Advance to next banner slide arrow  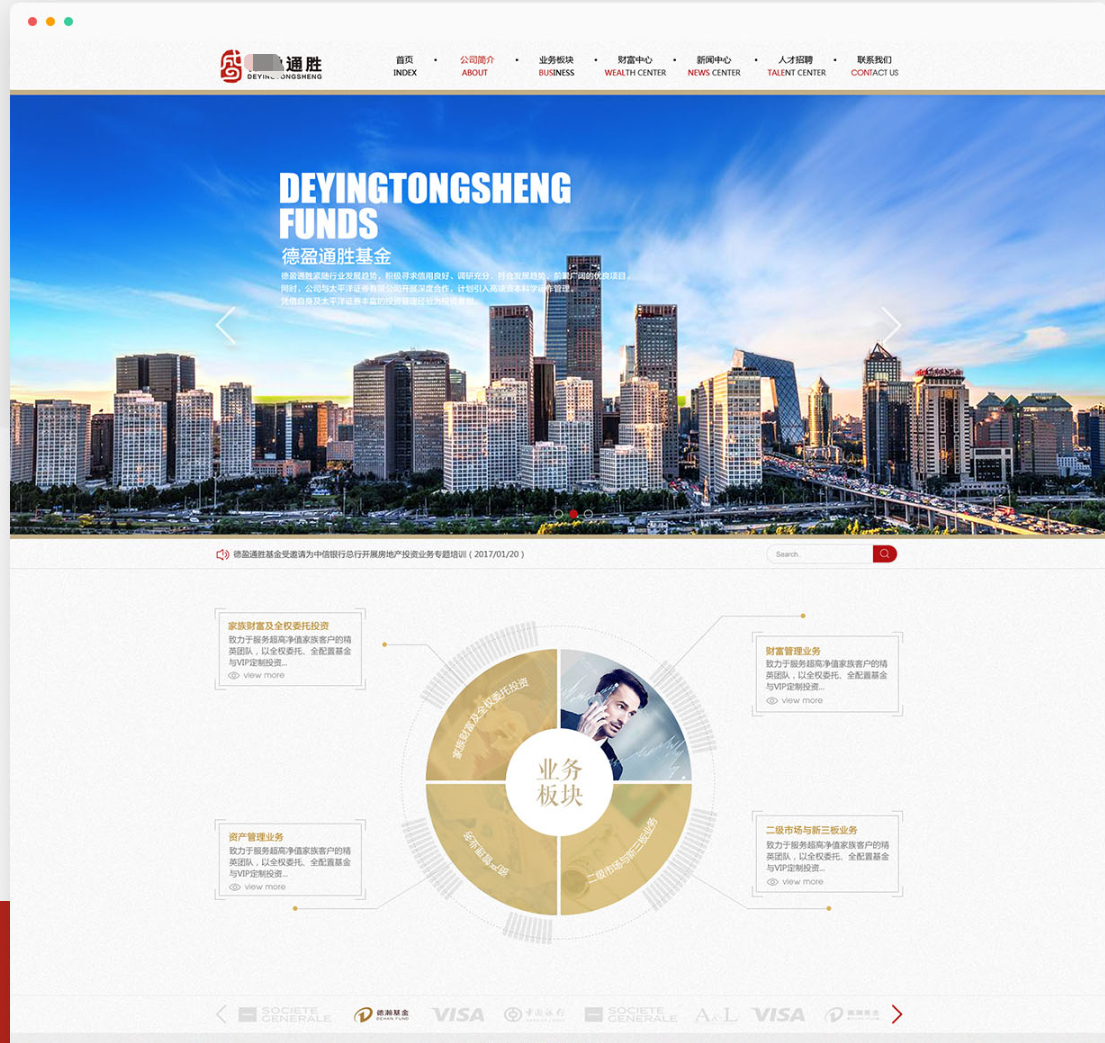tap(890, 326)
